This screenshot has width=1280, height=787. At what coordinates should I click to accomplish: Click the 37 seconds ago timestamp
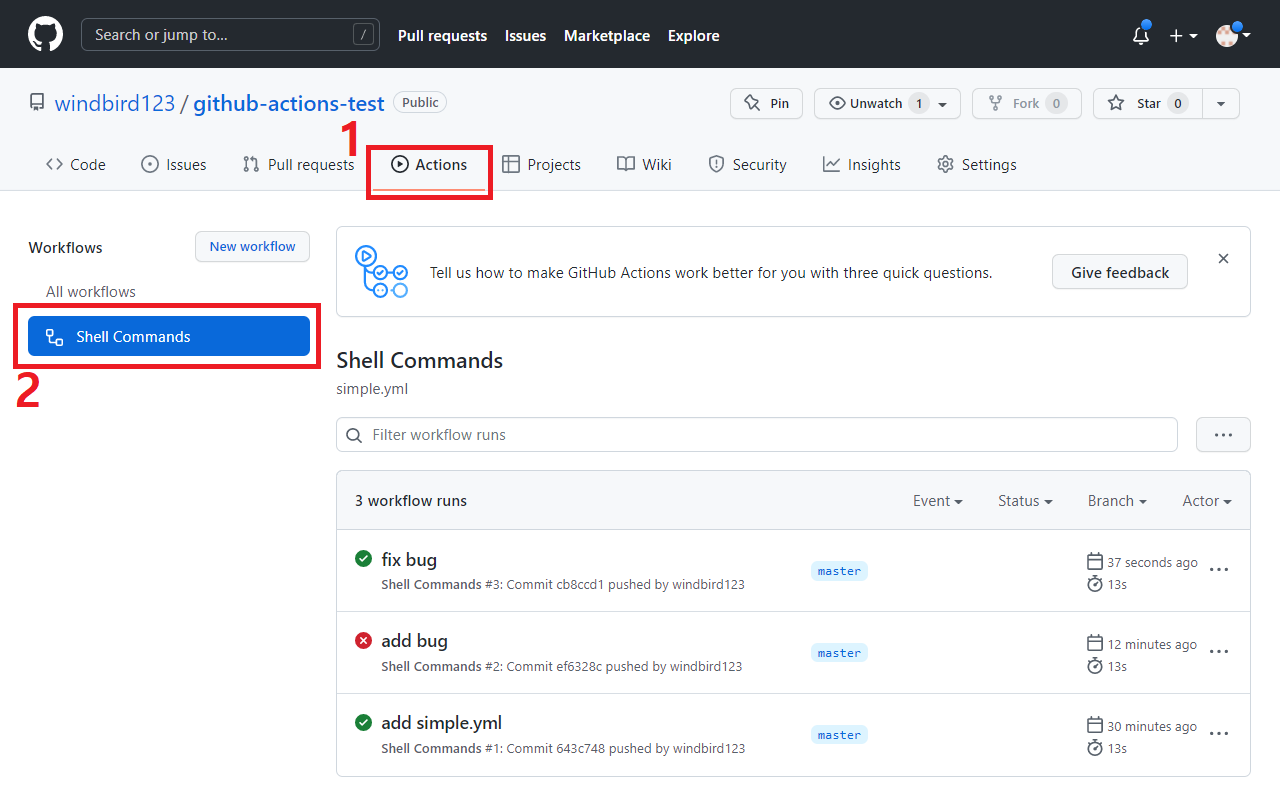1152,562
